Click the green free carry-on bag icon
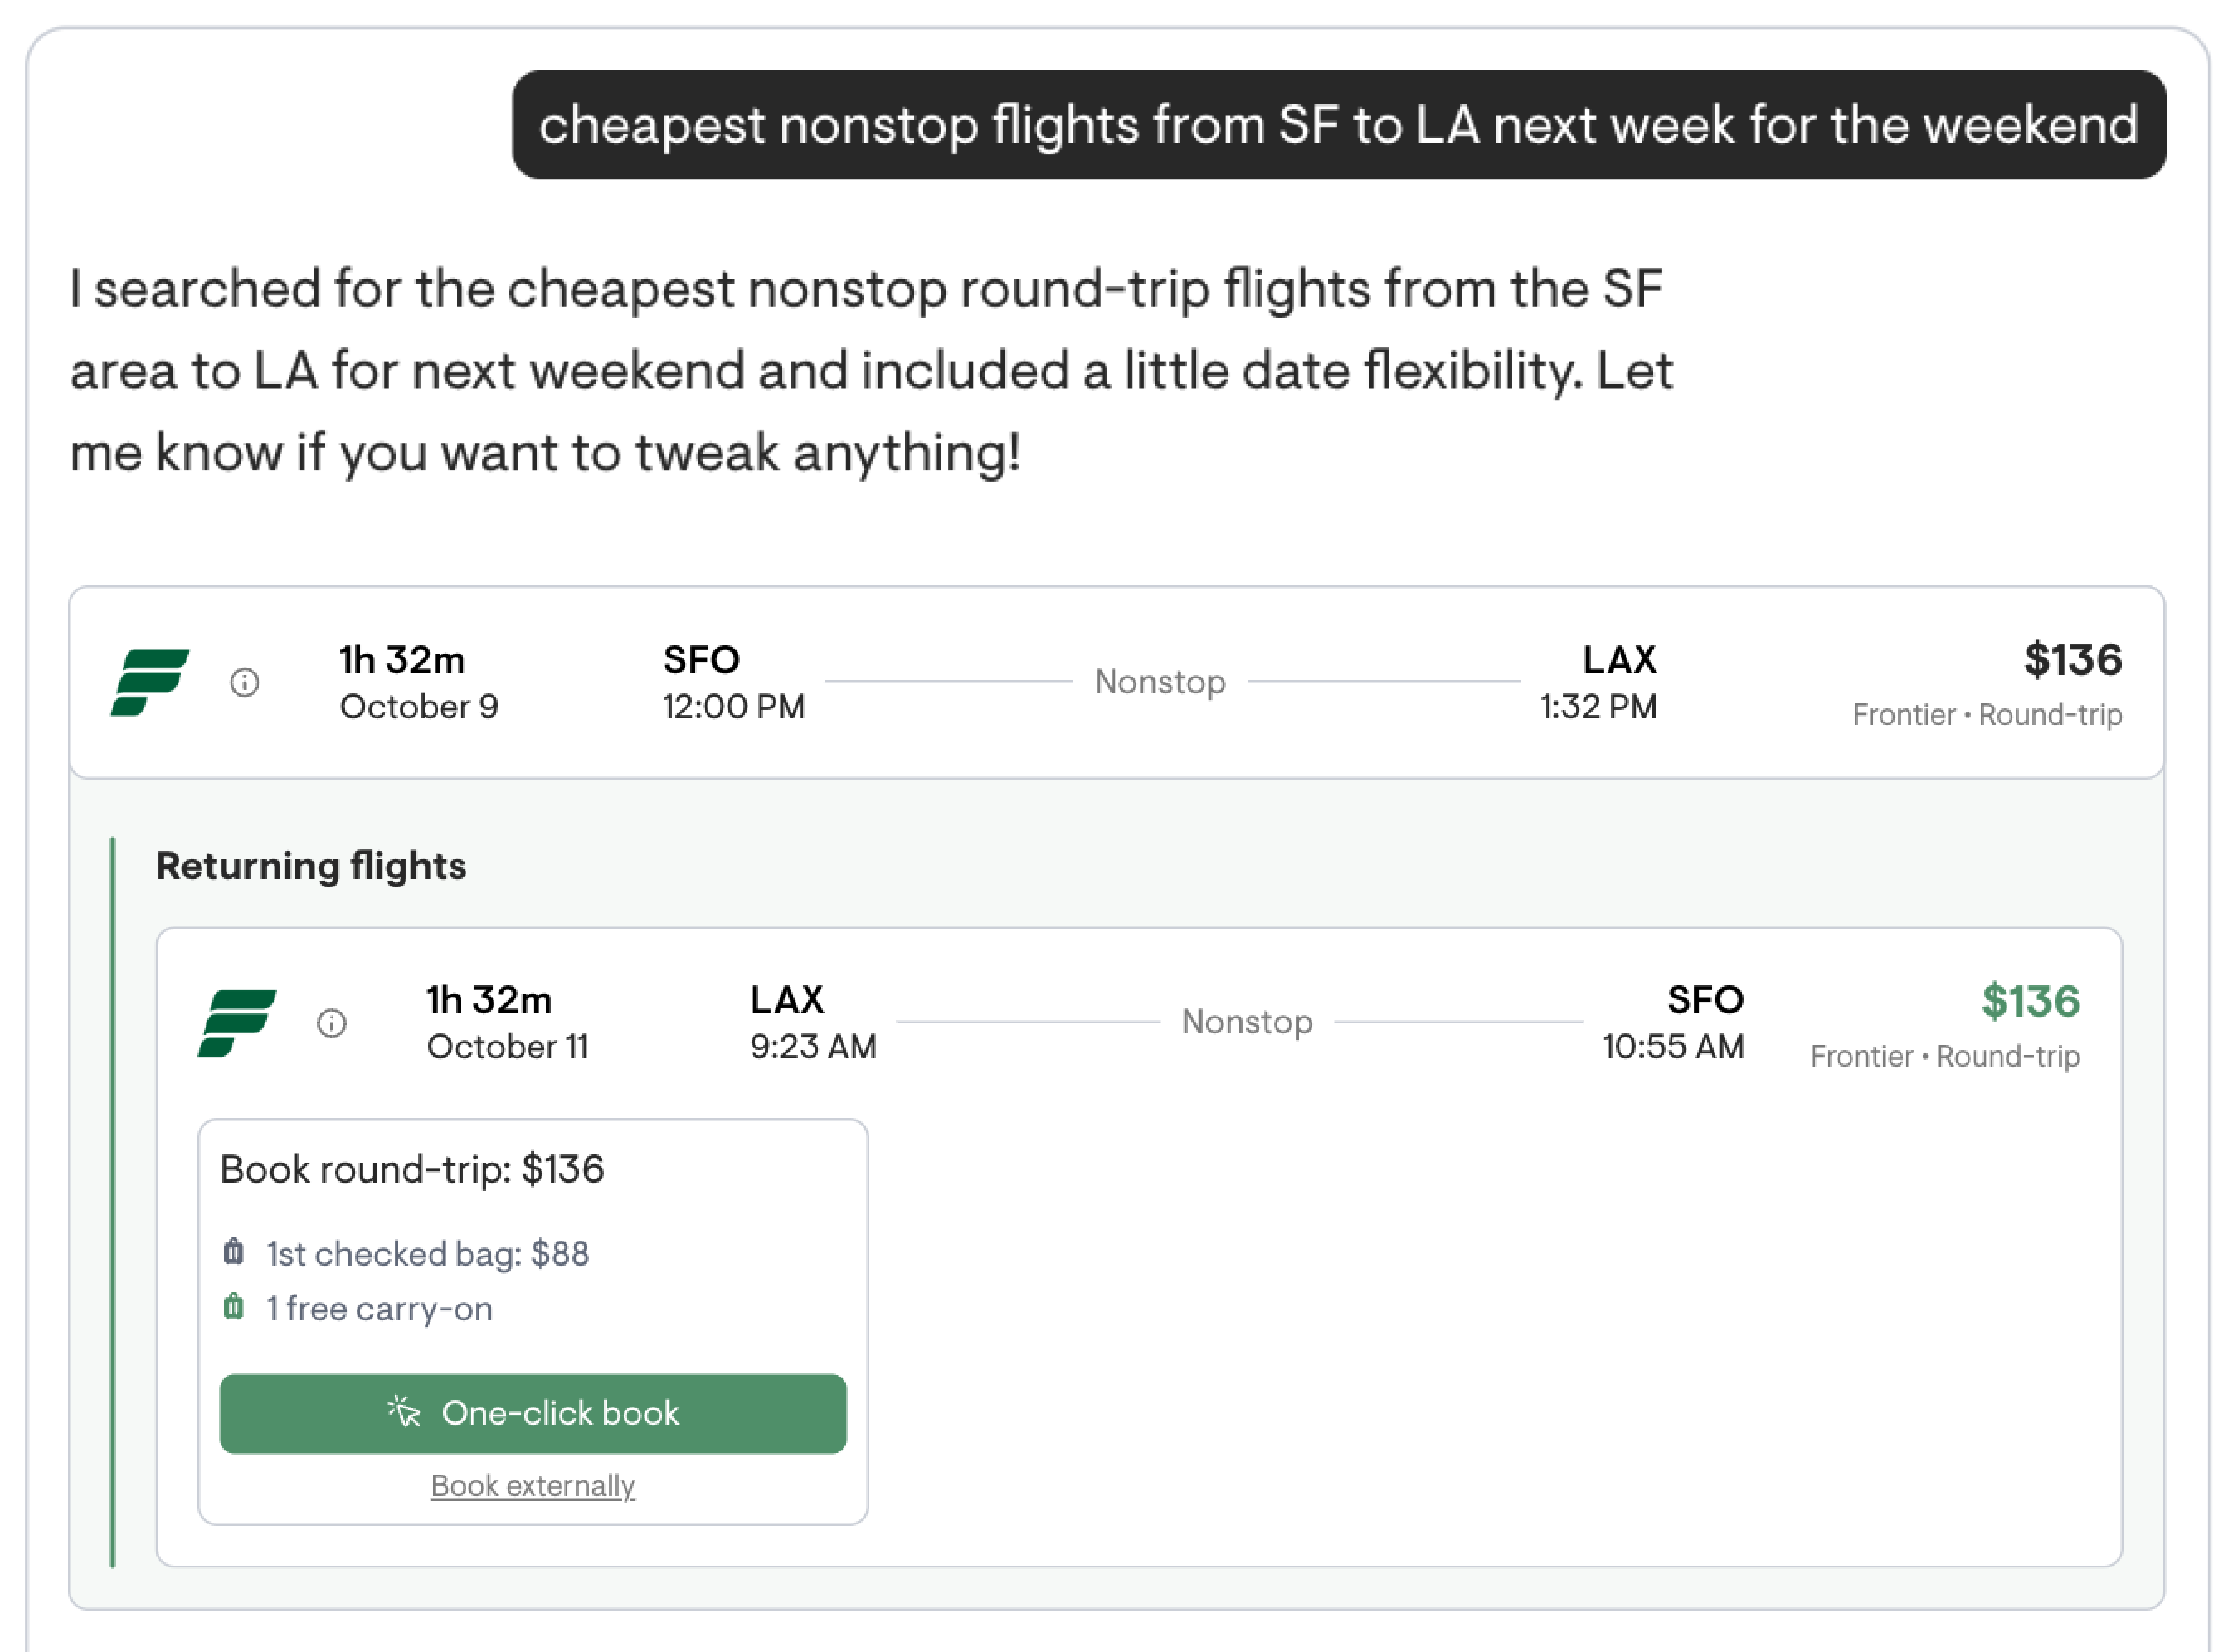2233x1652 pixels. click(234, 1307)
